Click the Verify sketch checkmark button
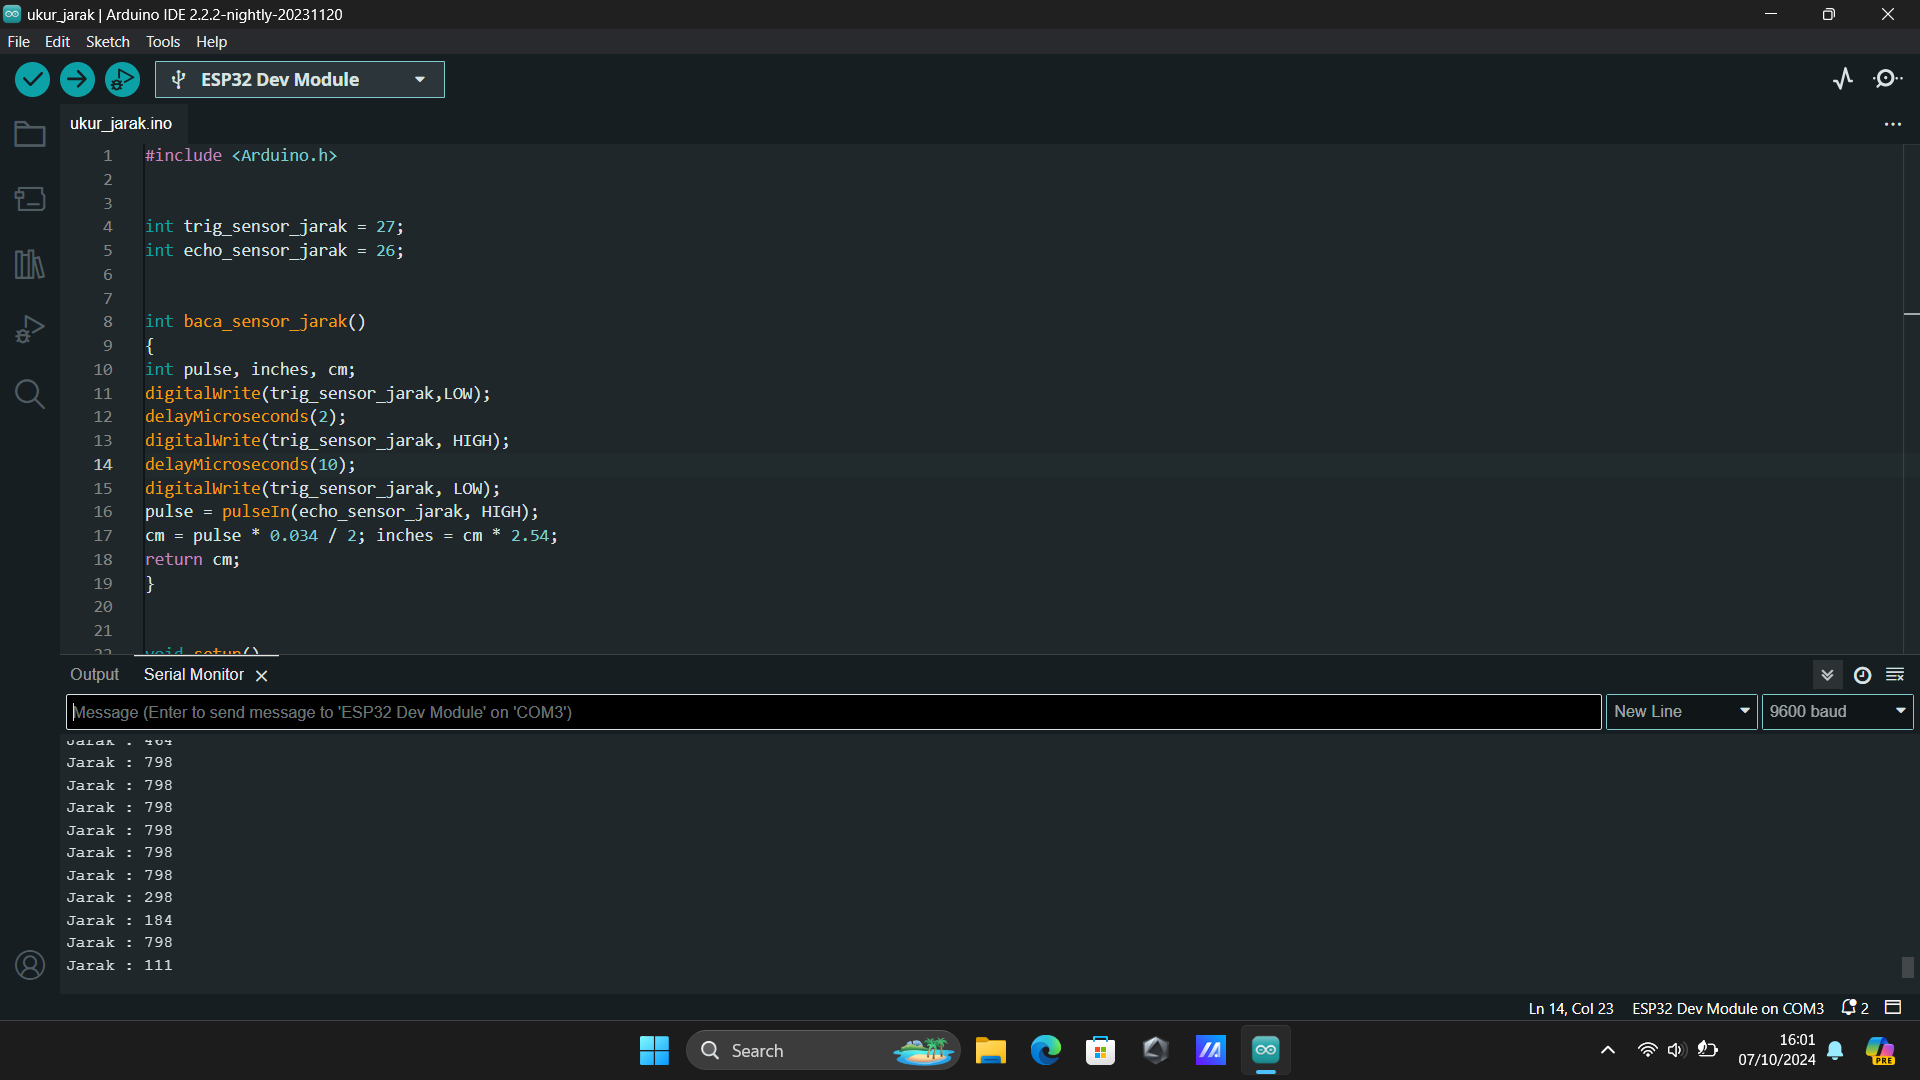 32,79
